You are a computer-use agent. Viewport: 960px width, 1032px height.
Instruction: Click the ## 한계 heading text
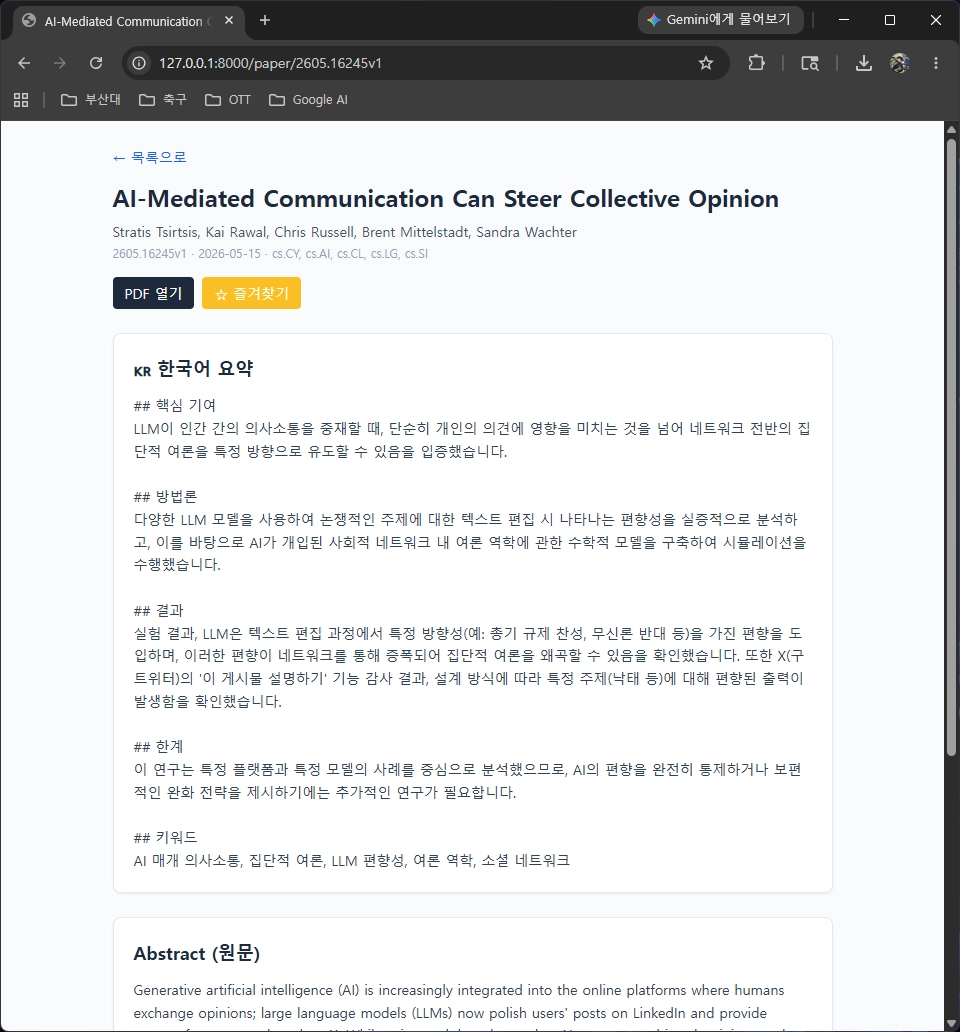[x=159, y=746]
